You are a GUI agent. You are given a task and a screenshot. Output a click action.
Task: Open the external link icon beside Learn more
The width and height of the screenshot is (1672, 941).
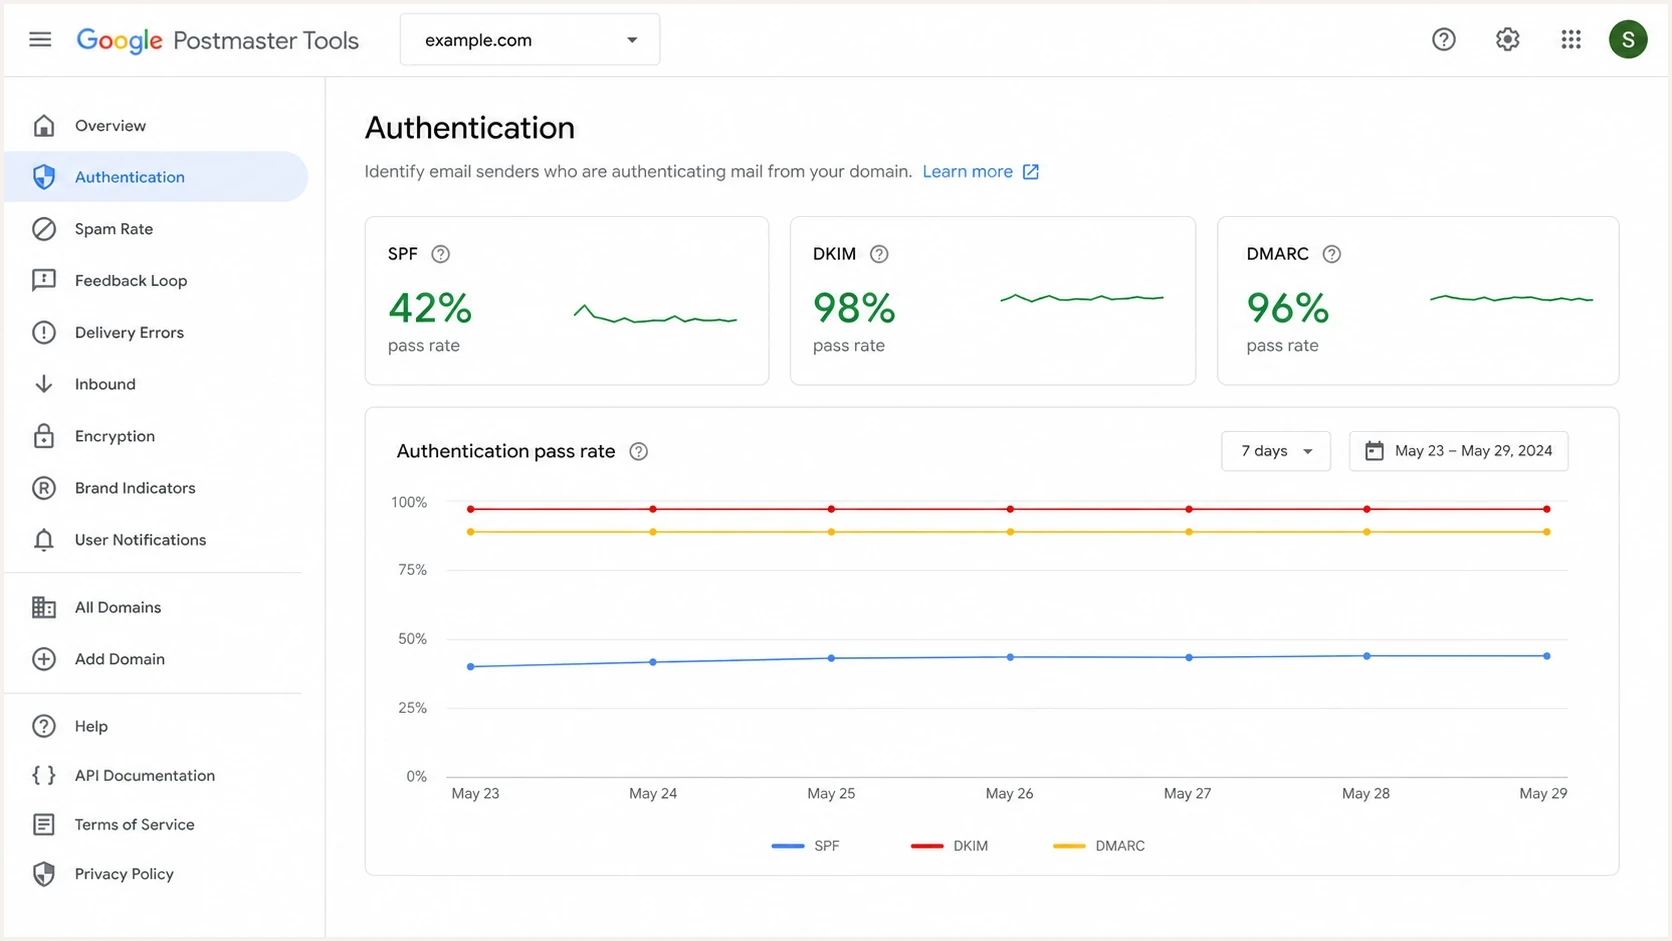(x=1030, y=172)
